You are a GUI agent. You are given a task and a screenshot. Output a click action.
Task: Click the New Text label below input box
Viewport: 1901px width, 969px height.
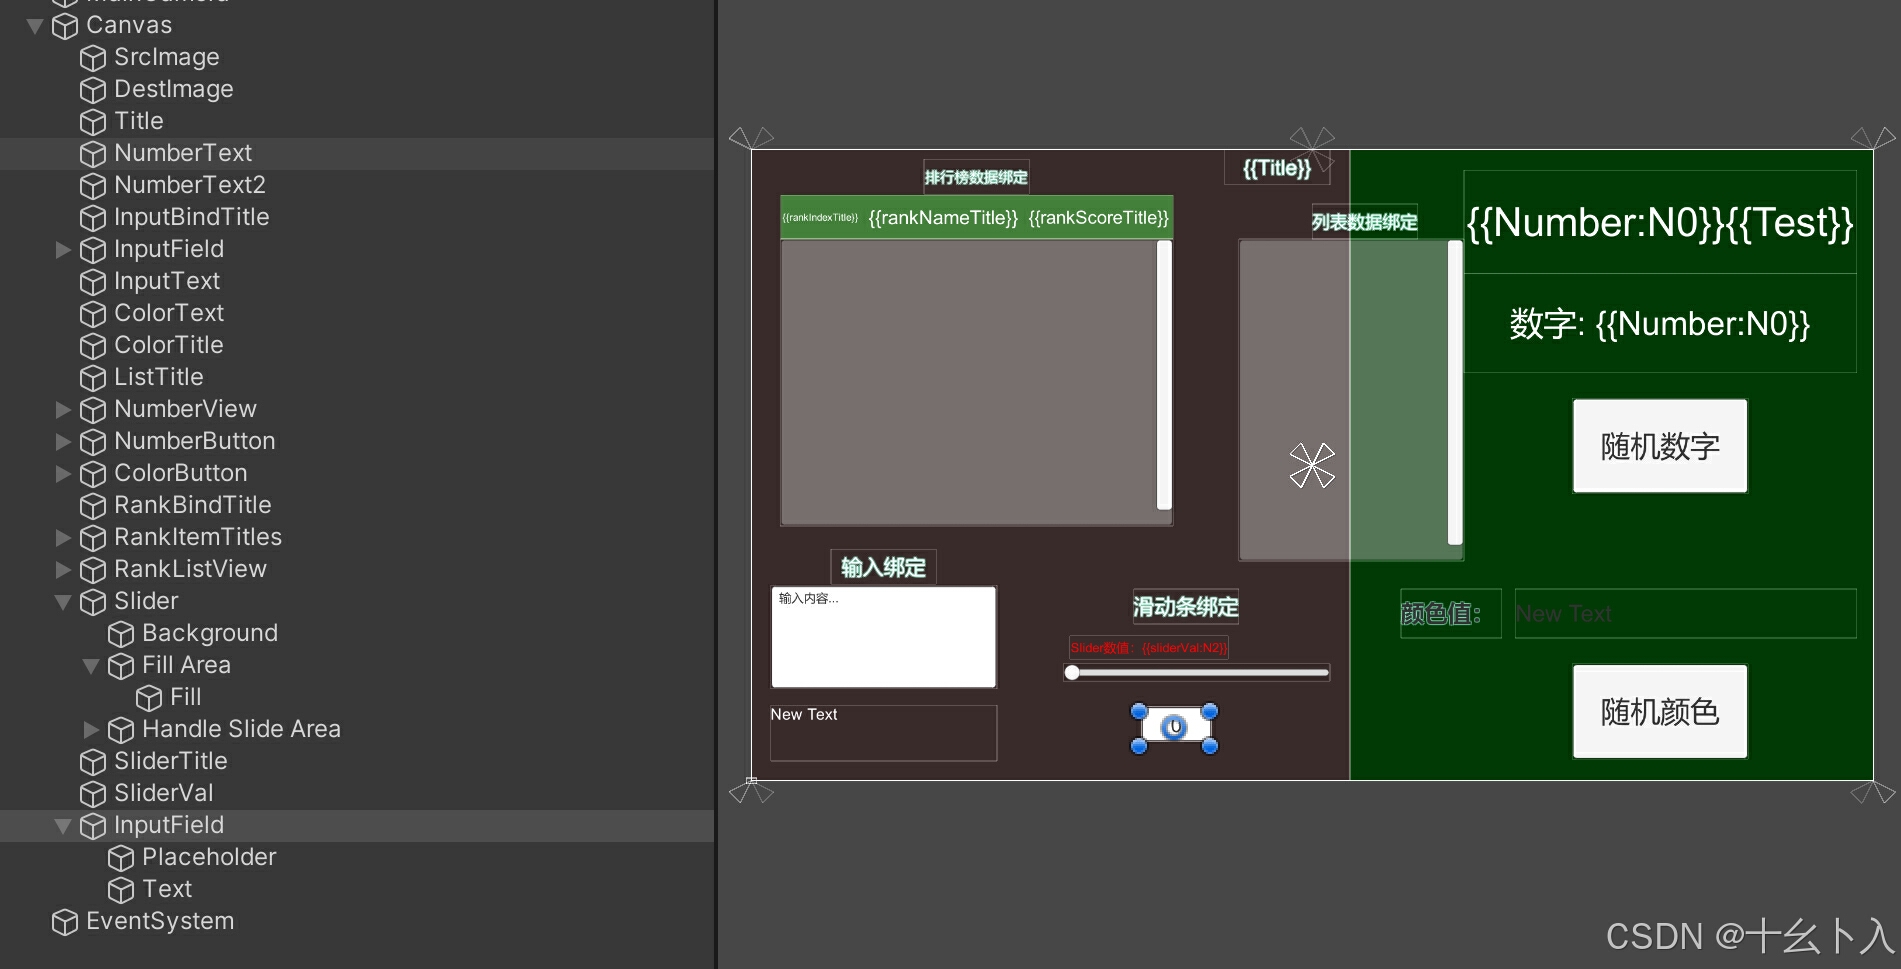click(x=804, y=715)
